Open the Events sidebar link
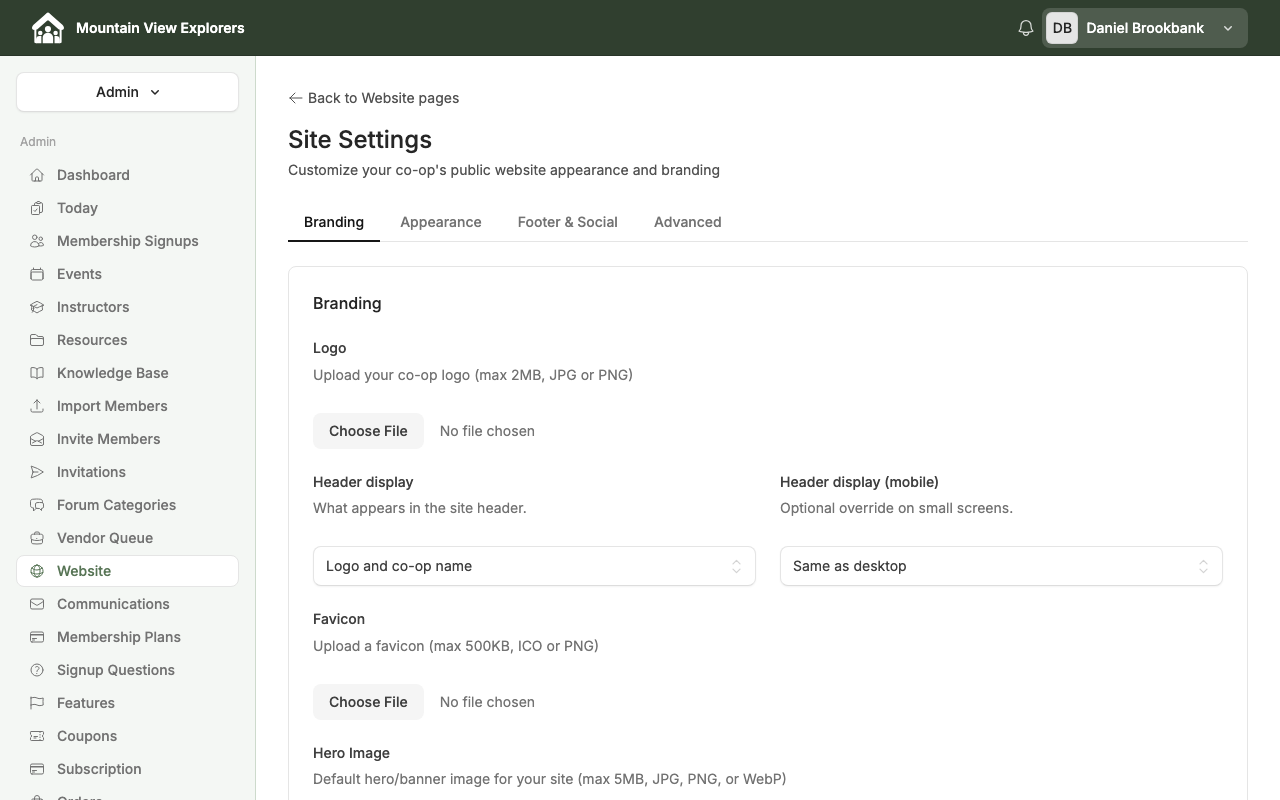 coord(127,274)
